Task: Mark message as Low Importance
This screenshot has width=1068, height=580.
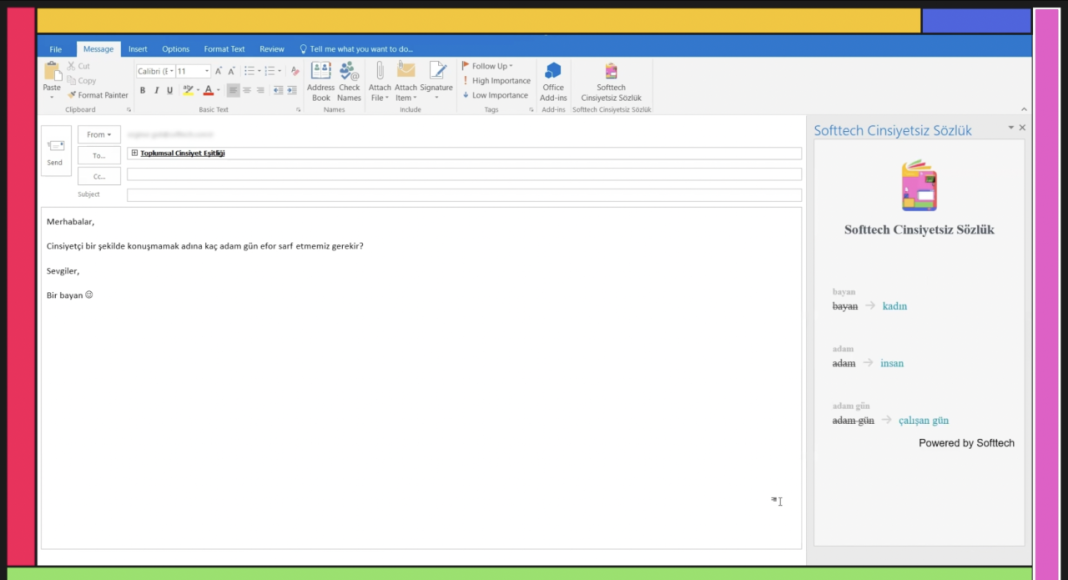Action: tap(495, 95)
